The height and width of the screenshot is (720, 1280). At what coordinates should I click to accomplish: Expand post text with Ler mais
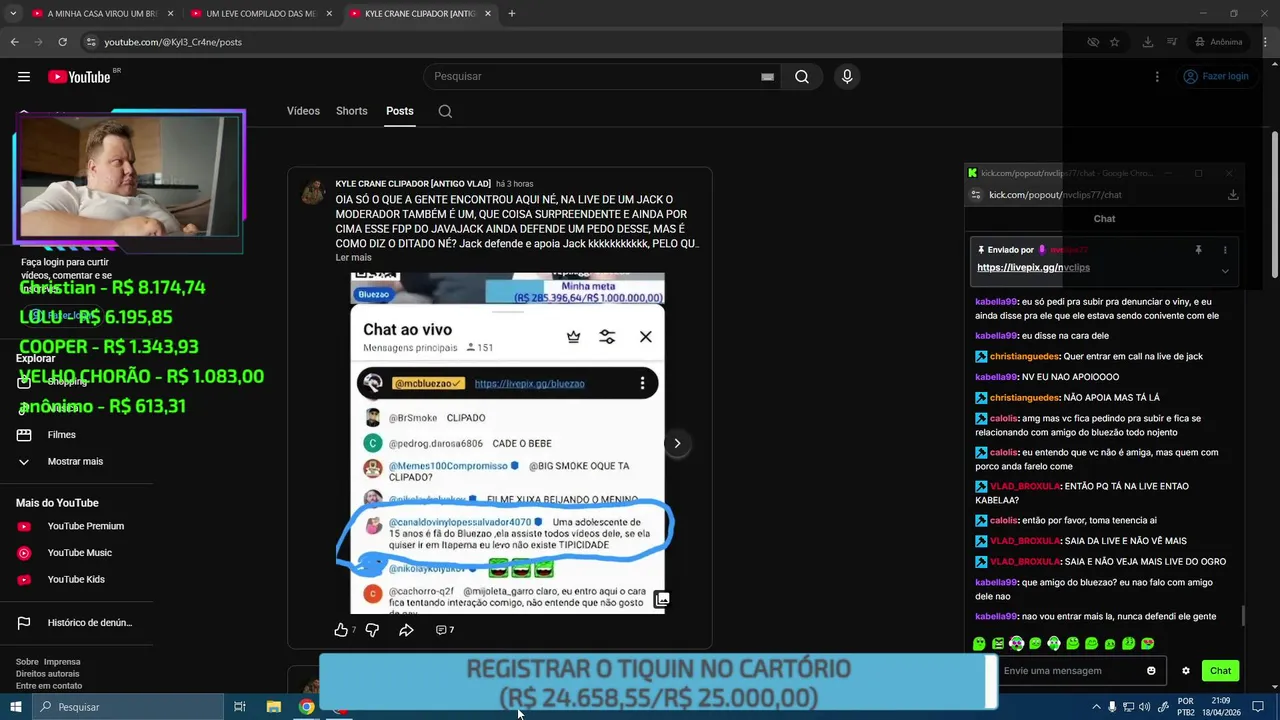(x=353, y=258)
